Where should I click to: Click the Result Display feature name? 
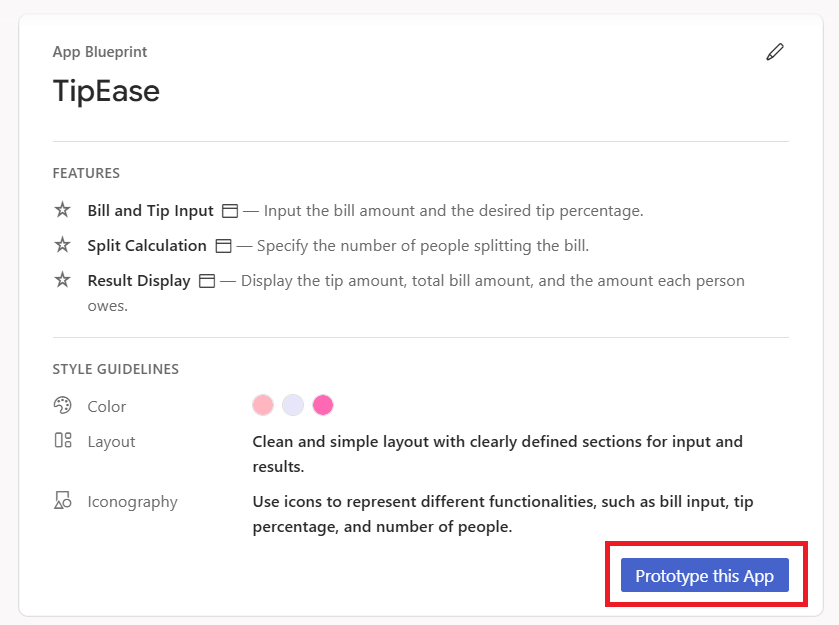139,281
